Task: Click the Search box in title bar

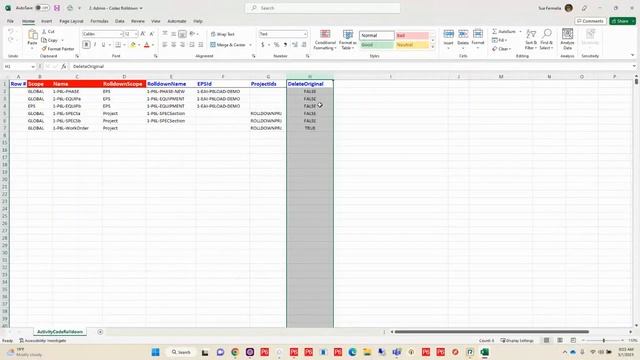Action: coord(322,8)
